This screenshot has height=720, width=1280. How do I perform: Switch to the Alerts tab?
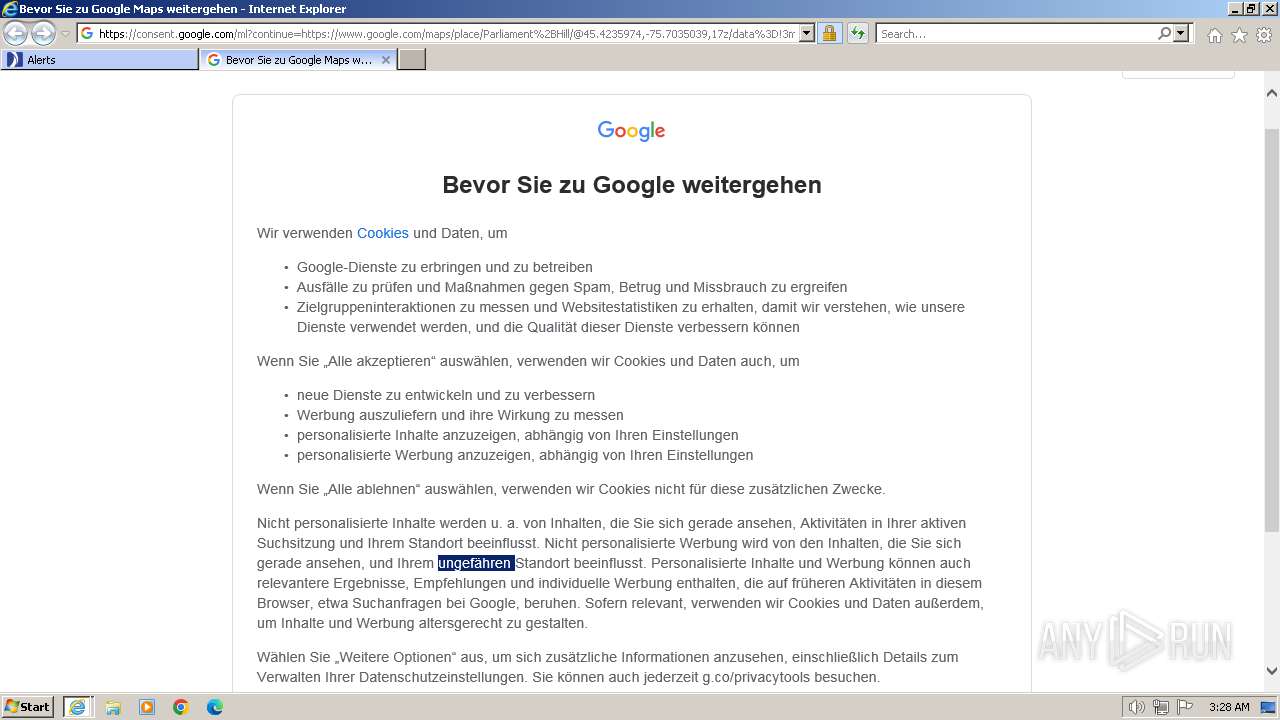click(100, 60)
